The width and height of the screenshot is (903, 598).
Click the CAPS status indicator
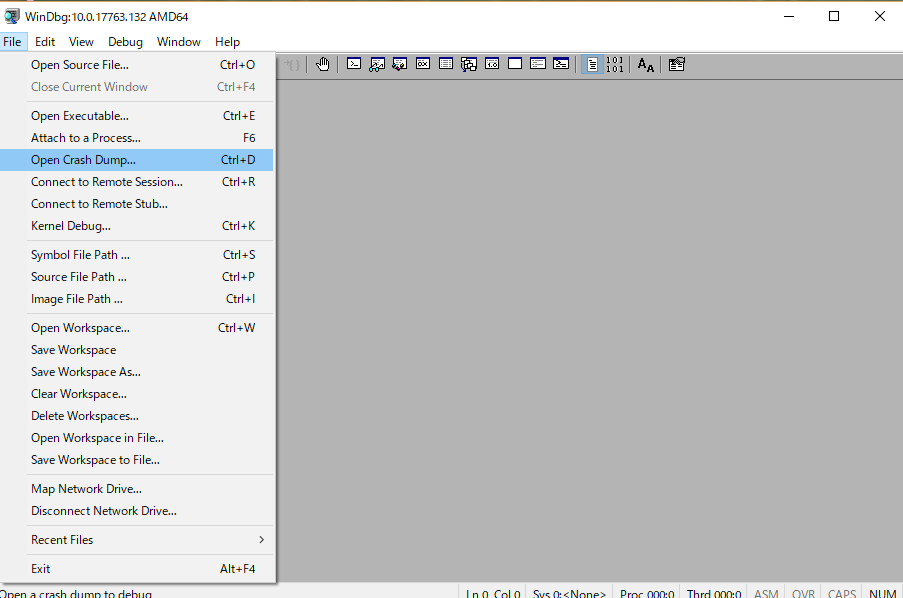(x=841, y=593)
